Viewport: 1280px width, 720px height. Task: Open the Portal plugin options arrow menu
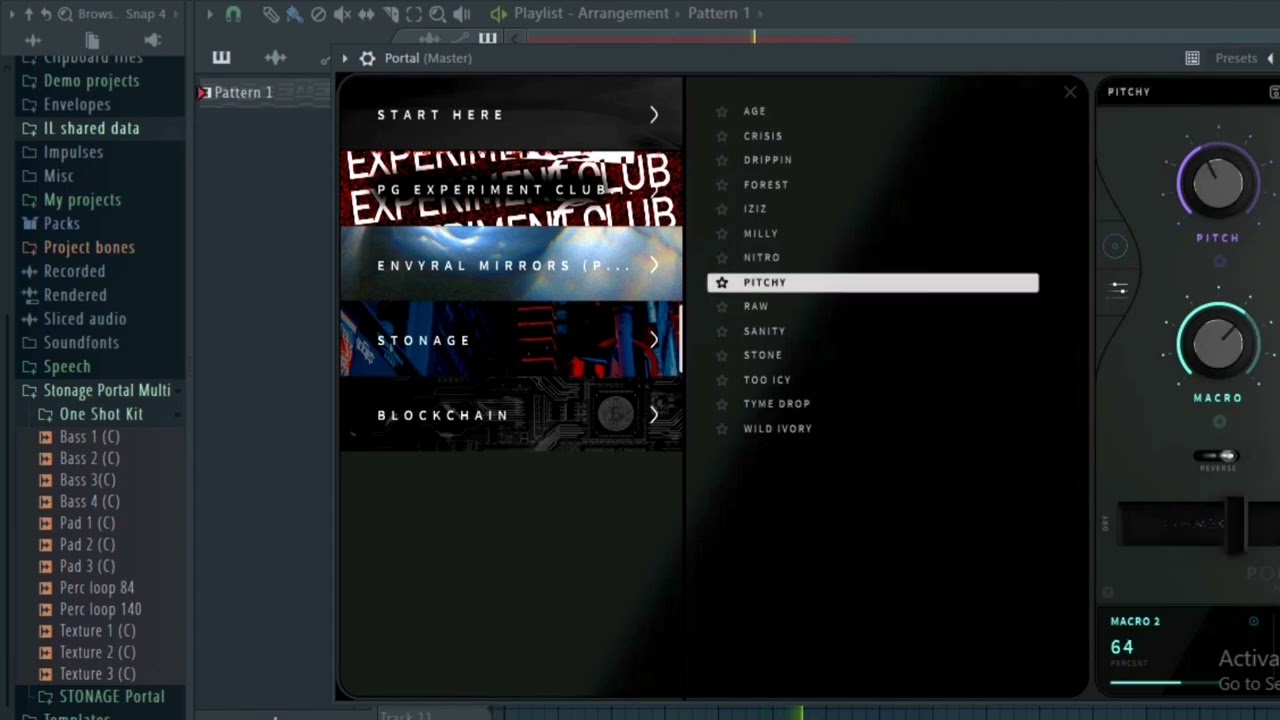[x=345, y=58]
